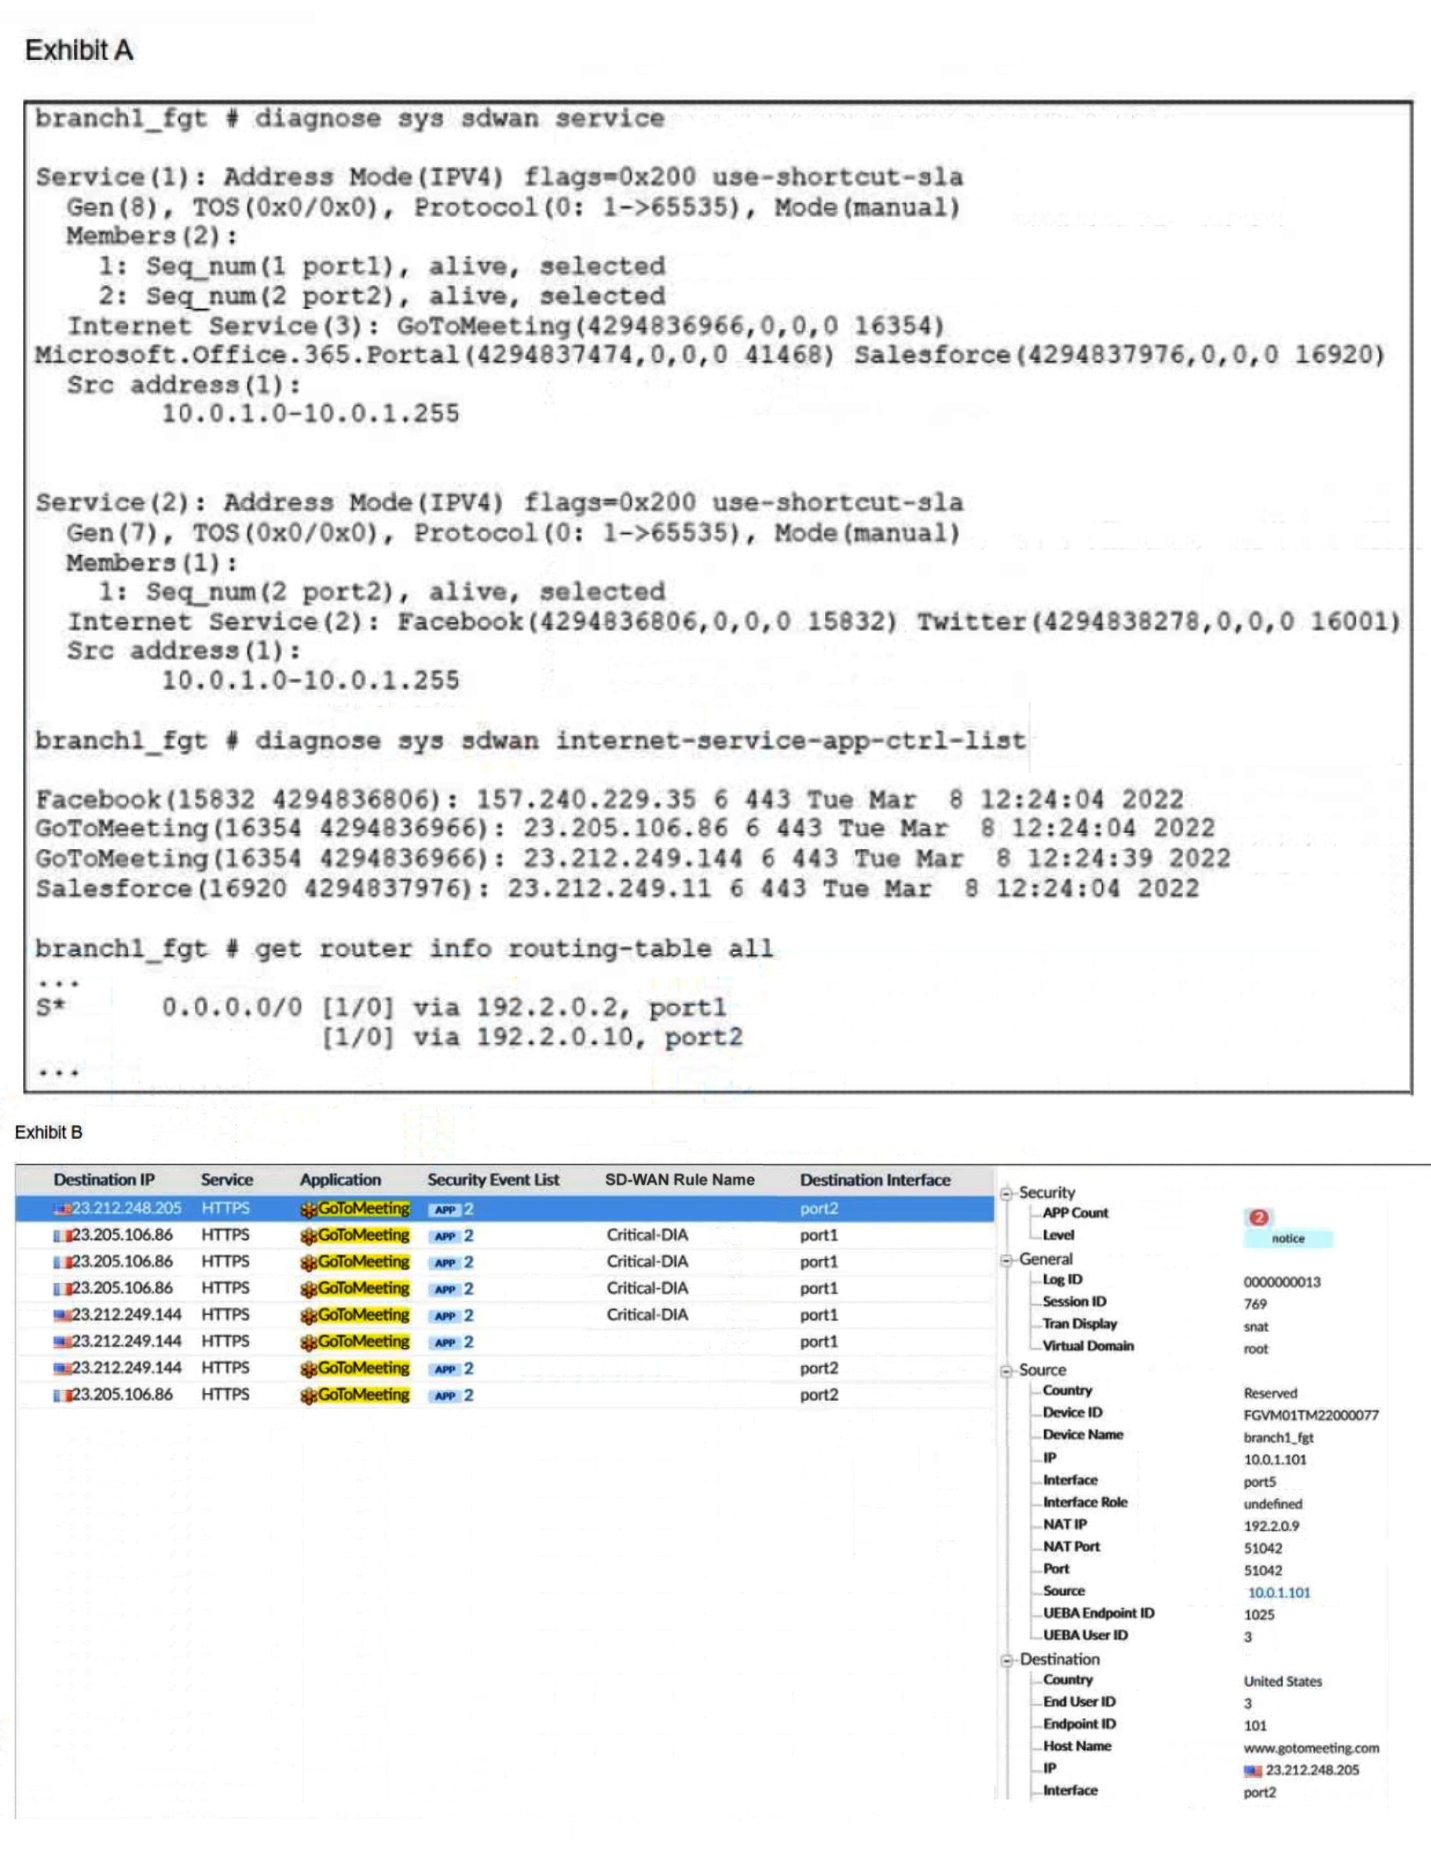Image resolution: width=1431 pixels, height=1854 pixels.
Task: Click the Salesforce line in internet-service-app-ctrl-list output
Action: (x=617, y=889)
